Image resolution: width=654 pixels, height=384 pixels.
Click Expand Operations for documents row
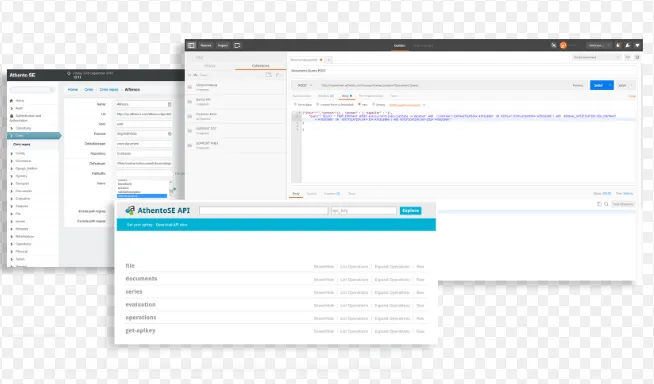(x=392, y=280)
